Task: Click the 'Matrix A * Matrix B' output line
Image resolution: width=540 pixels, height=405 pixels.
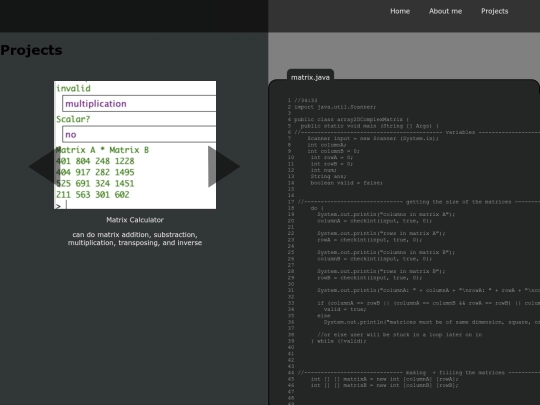Action: point(102,150)
